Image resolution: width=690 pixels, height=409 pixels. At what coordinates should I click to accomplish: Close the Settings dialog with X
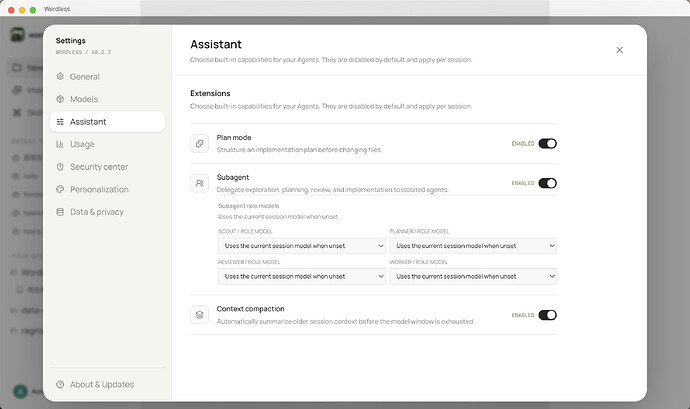[x=620, y=50]
